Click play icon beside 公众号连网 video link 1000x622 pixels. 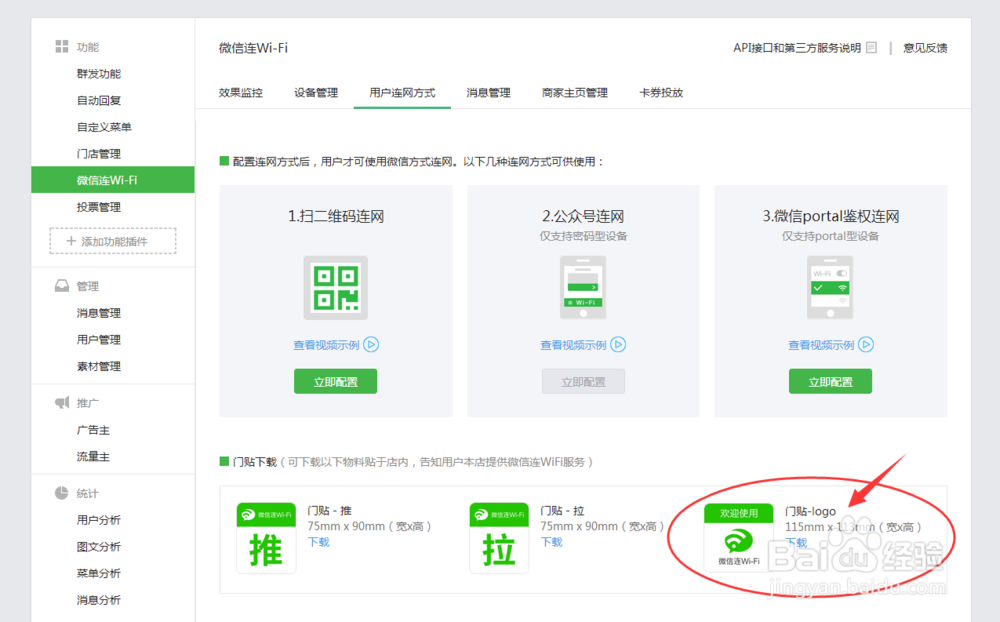pyautogui.click(x=618, y=344)
